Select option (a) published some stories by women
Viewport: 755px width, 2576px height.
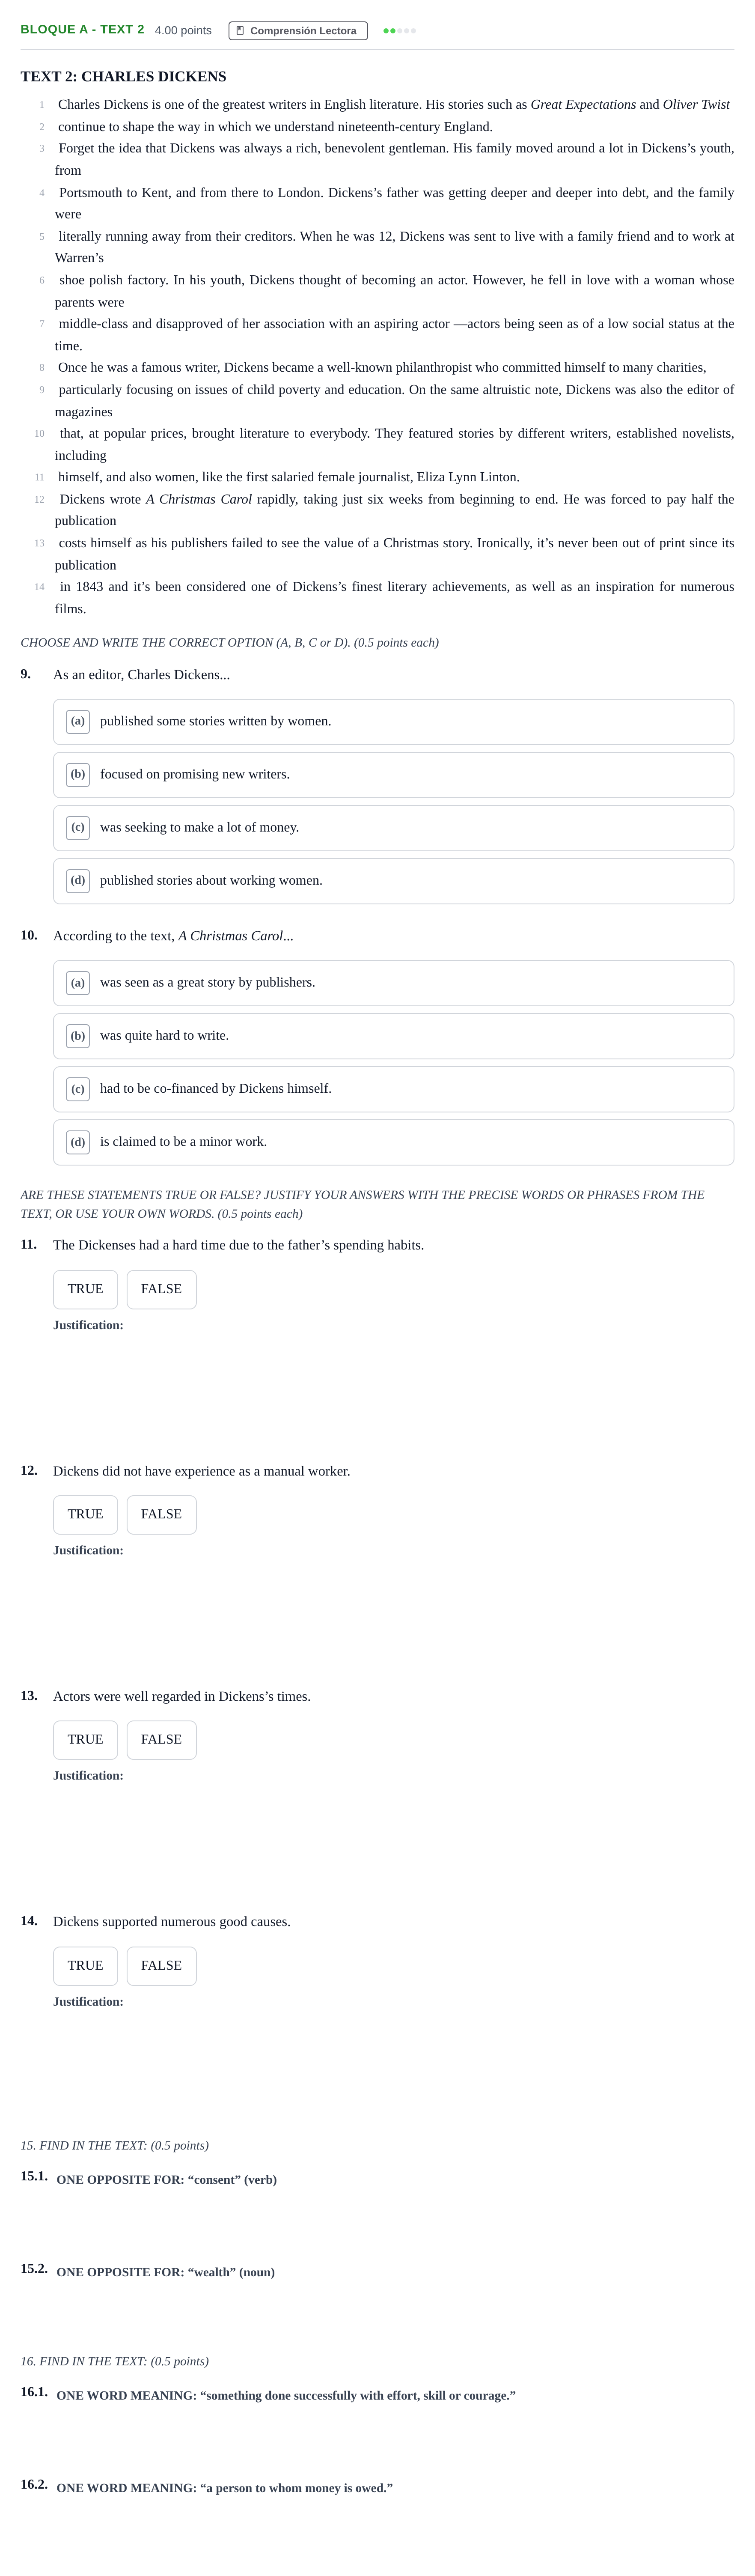pyautogui.click(x=393, y=722)
